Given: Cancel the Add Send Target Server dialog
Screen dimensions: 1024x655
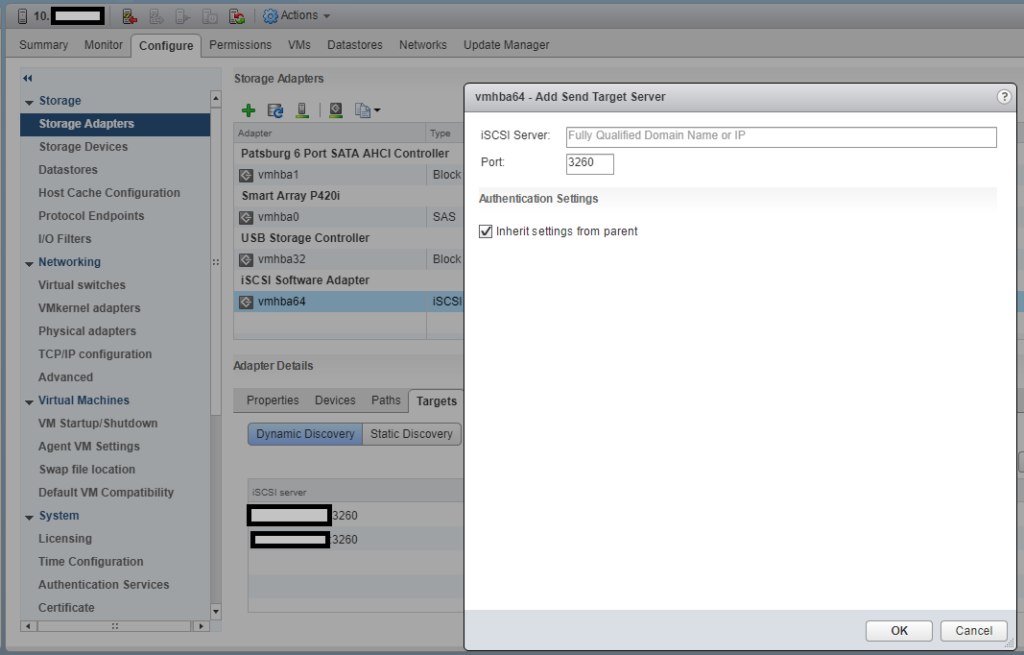Looking at the screenshot, I should coord(973,631).
